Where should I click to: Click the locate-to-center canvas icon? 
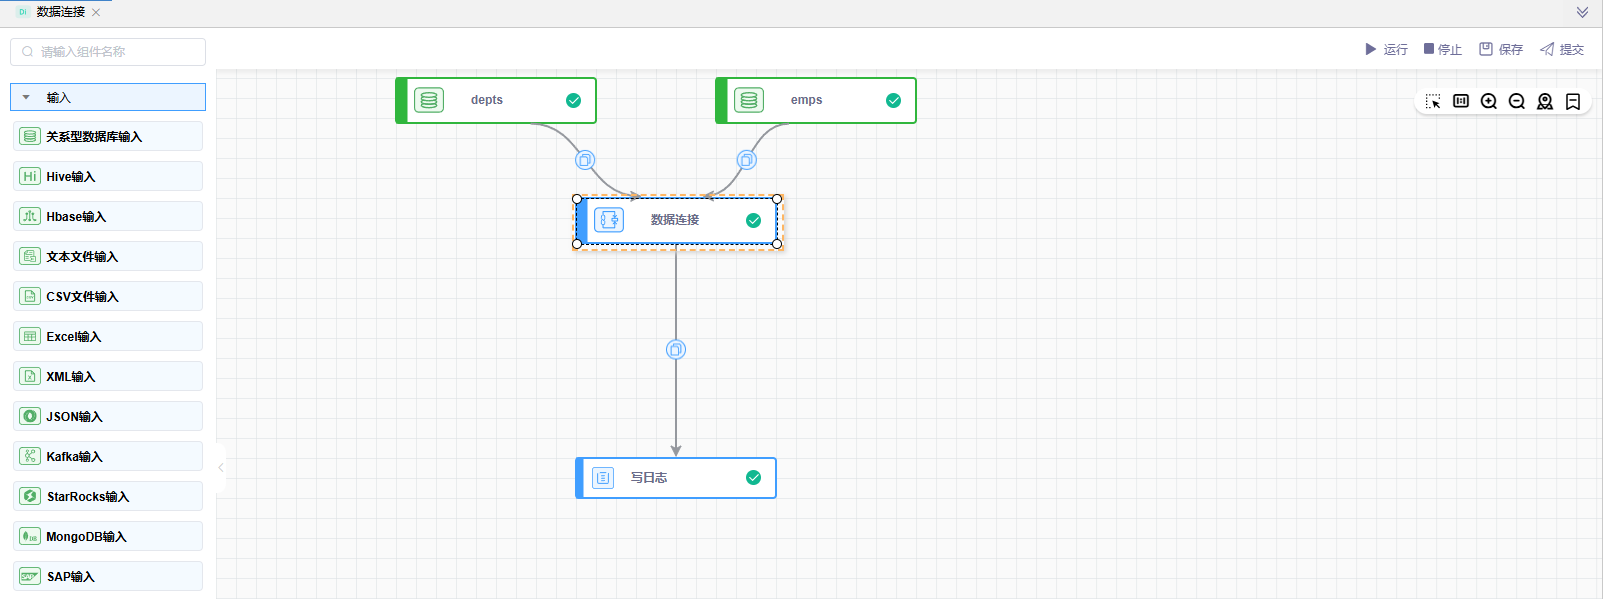click(x=1545, y=102)
